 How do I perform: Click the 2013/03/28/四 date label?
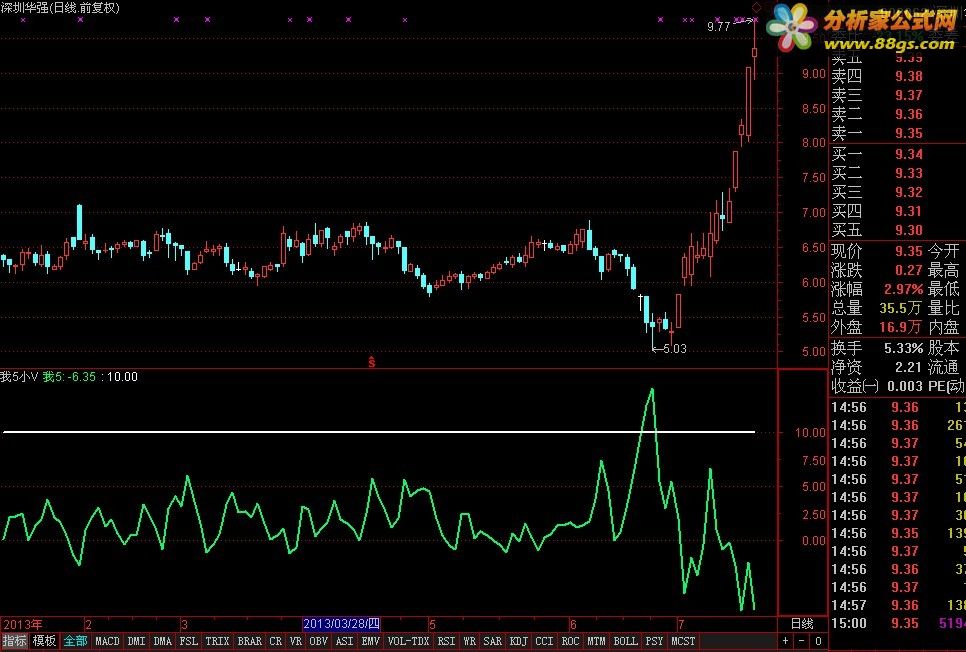click(341, 624)
